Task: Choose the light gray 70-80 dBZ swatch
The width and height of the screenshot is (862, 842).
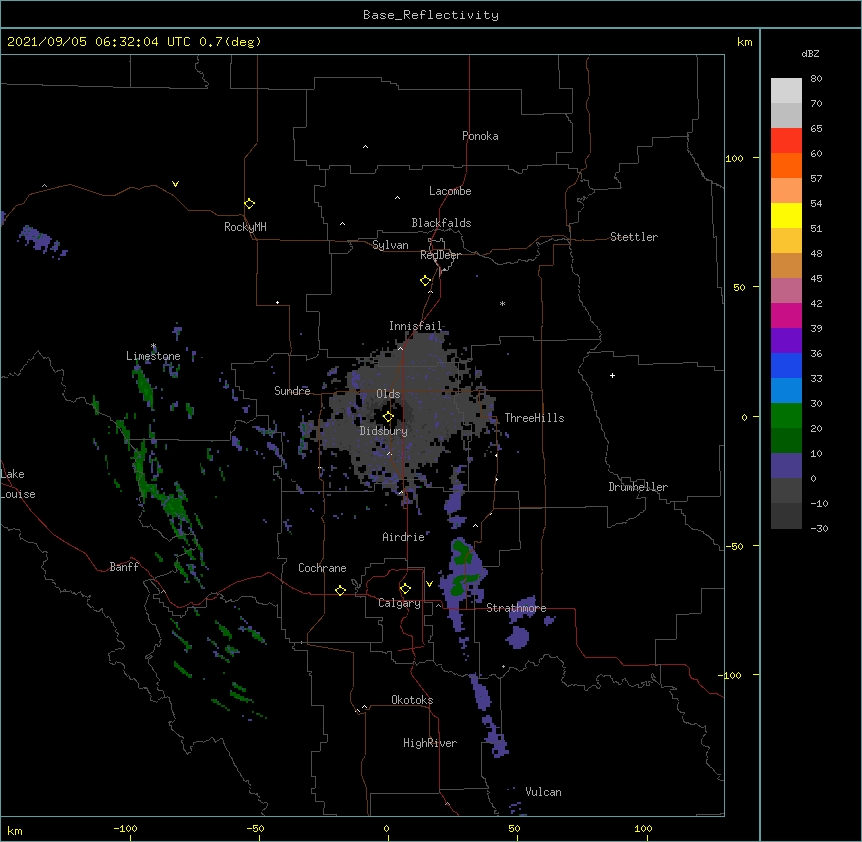Action: [x=786, y=91]
